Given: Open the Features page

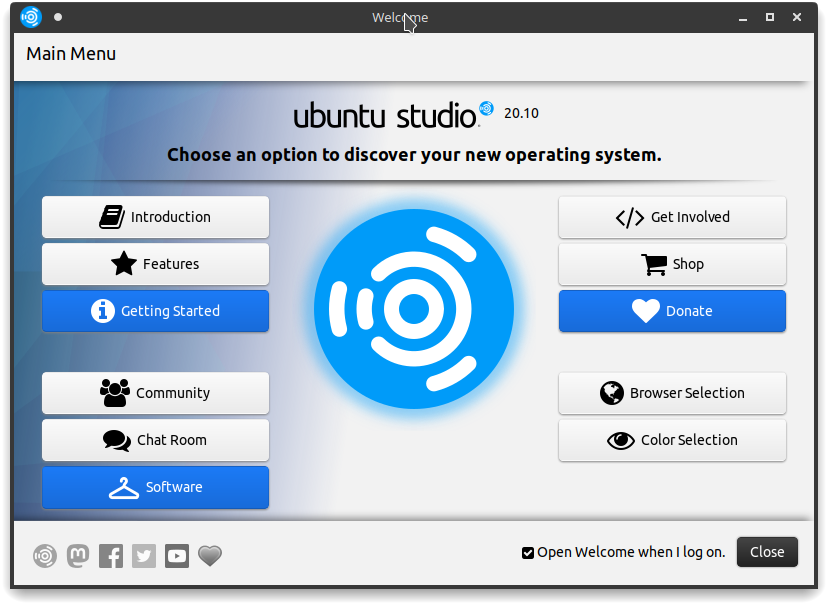Looking at the screenshot, I should click(155, 264).
